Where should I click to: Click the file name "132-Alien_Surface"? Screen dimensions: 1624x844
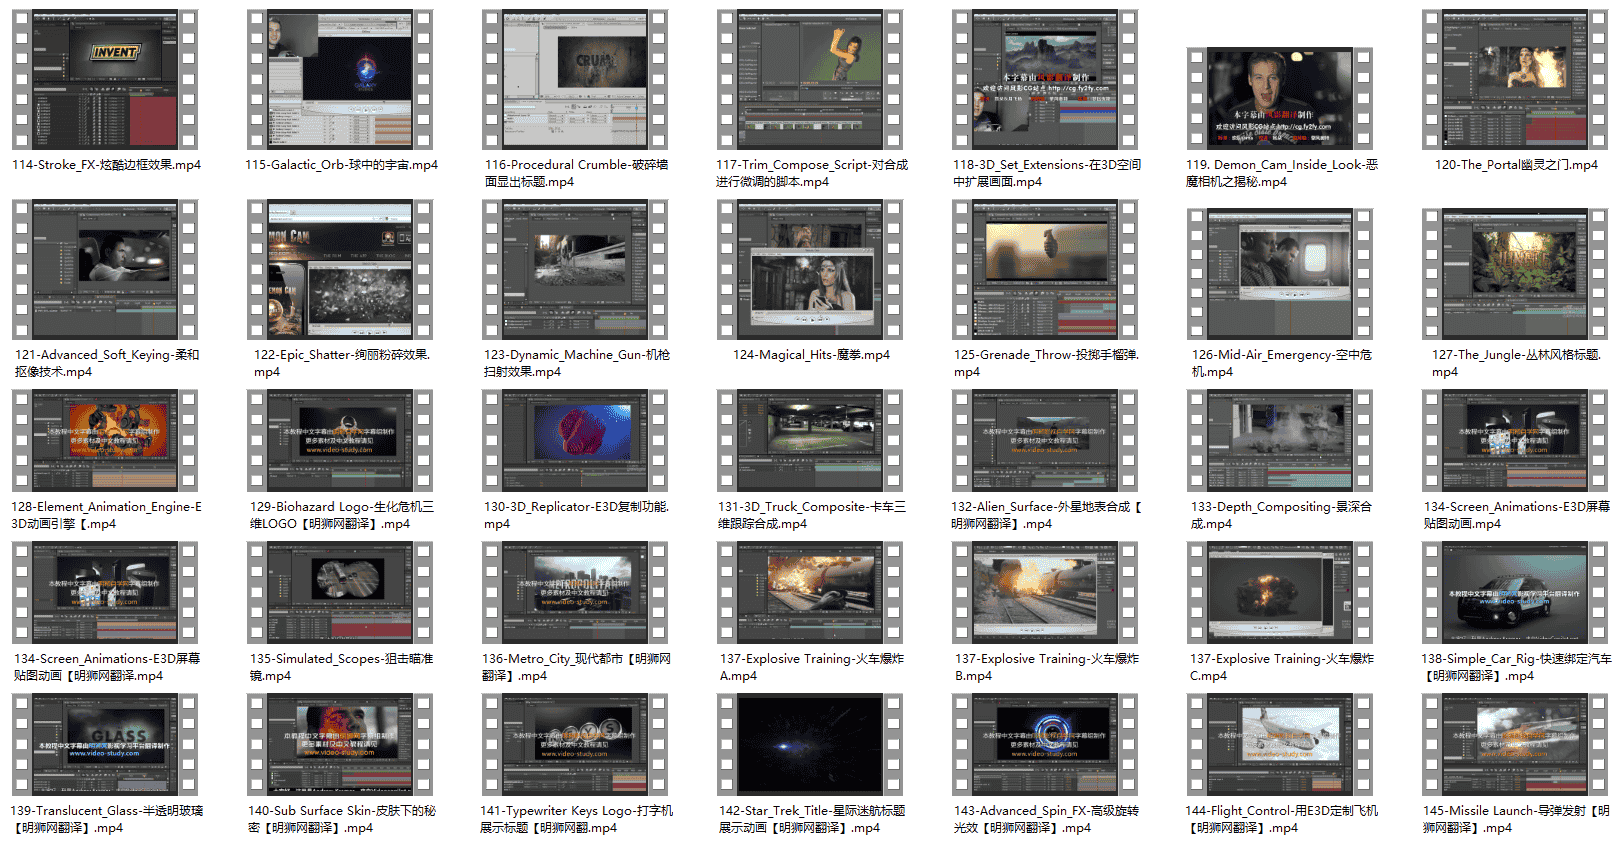[1046, 515]
